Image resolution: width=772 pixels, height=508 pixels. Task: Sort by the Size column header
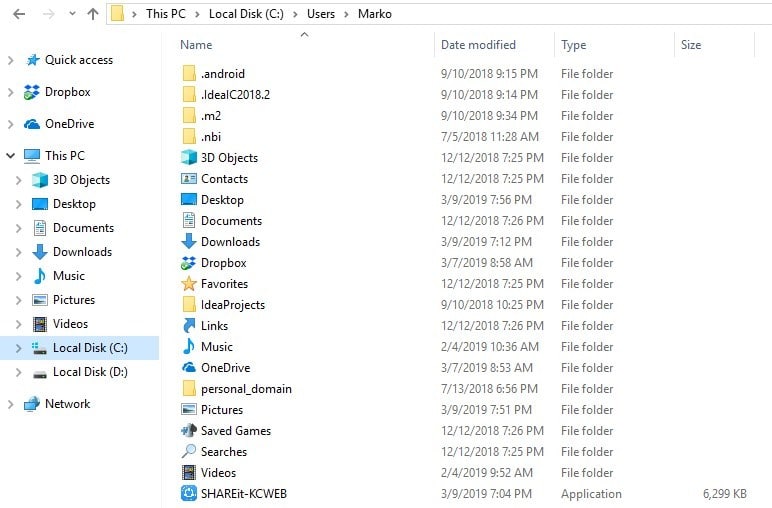click(691, 45)
